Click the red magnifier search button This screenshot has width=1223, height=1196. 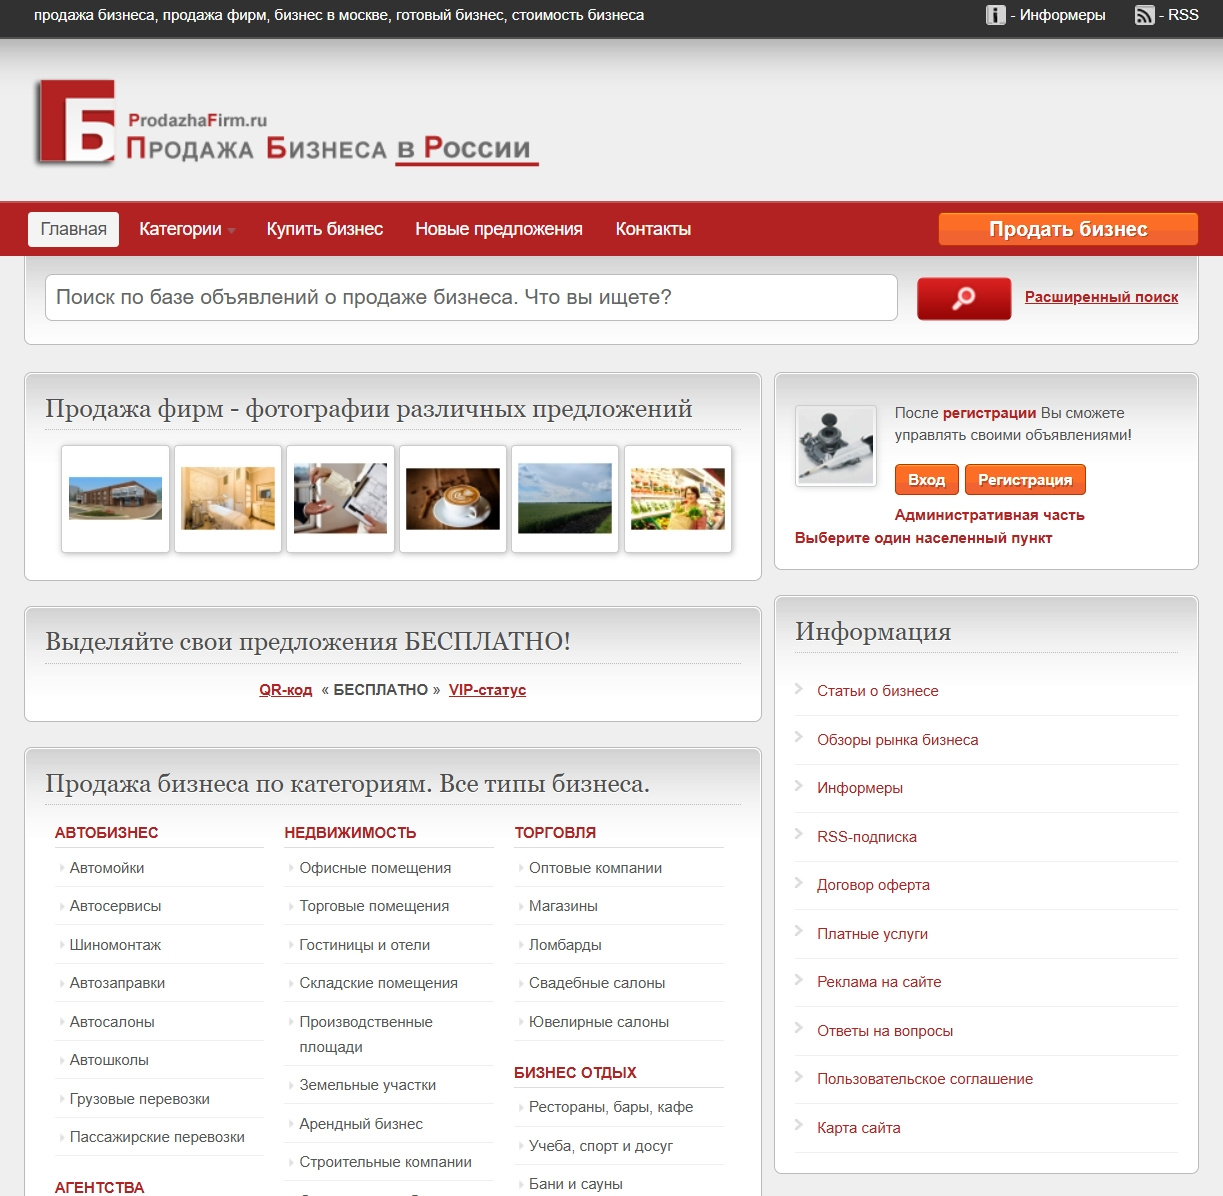(x=964, y=298)
